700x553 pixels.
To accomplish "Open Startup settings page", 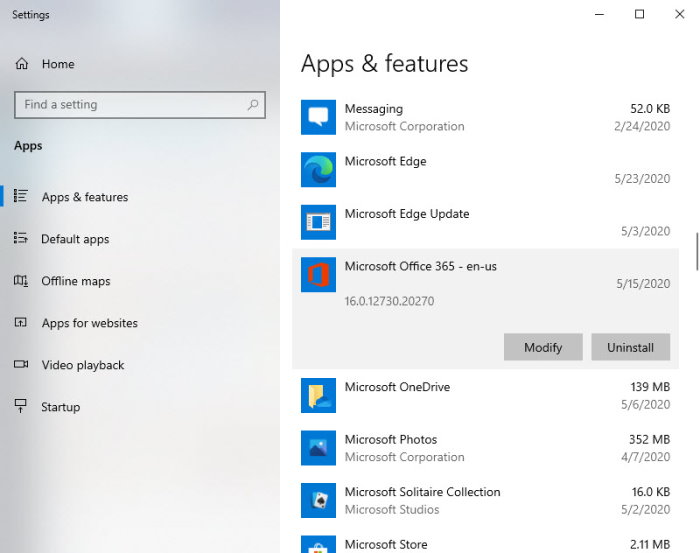I will coord(61,407).
